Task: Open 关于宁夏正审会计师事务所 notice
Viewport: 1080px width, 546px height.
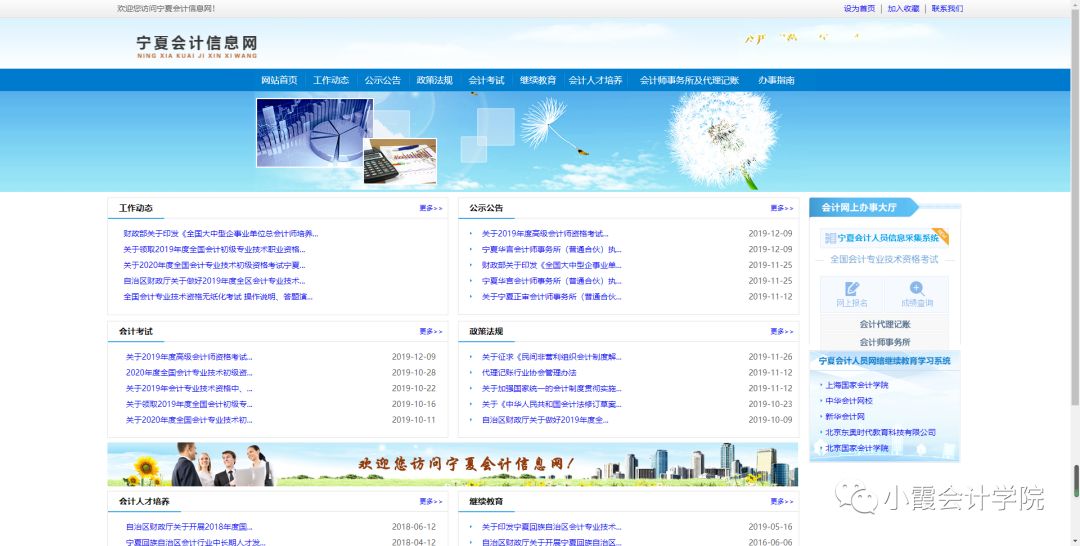Action: pos(551,297)
